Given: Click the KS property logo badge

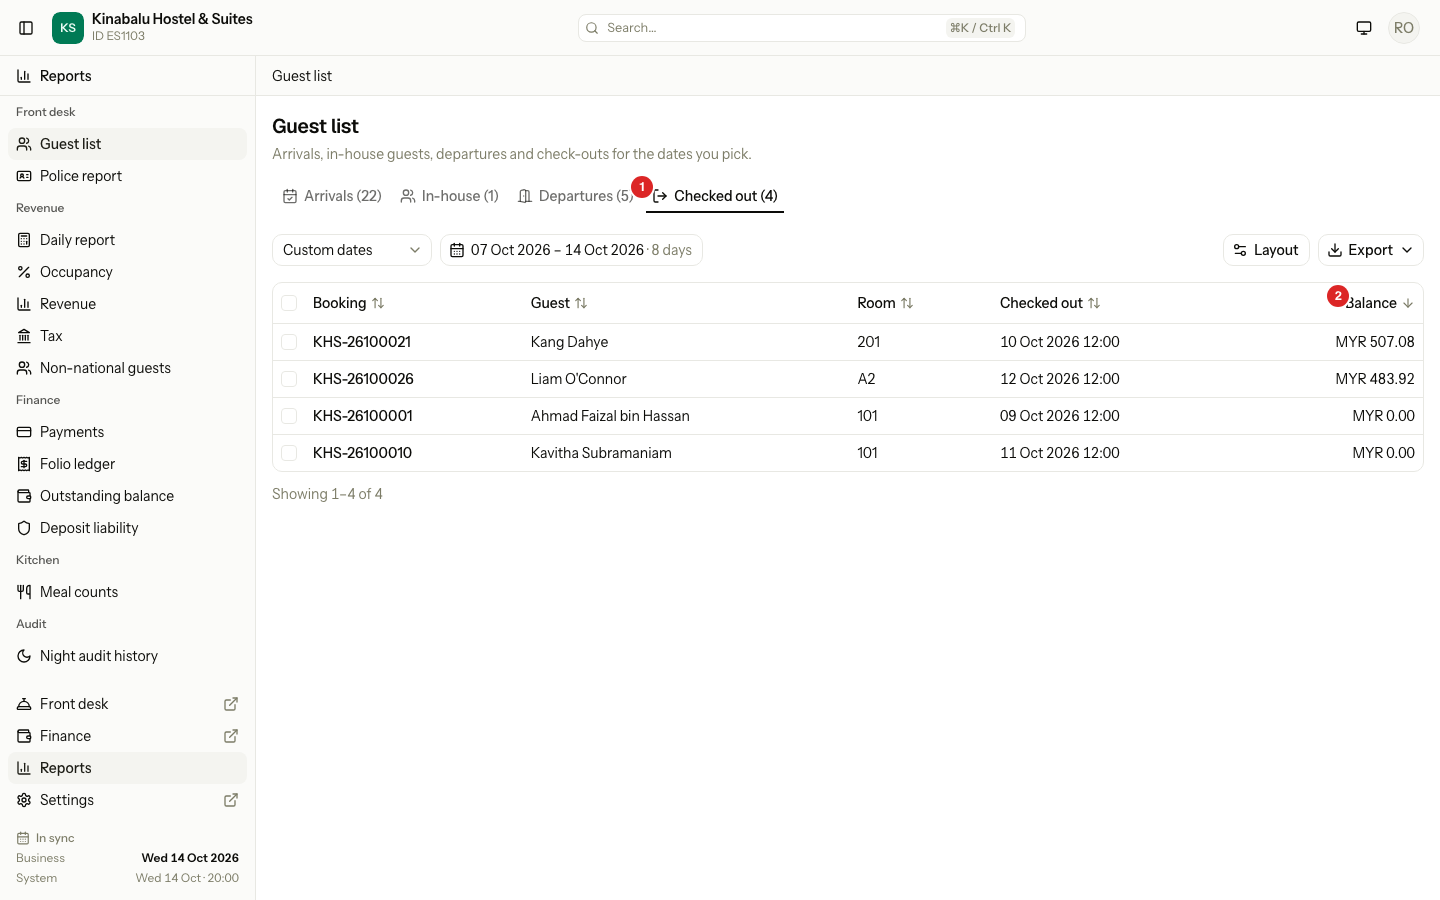Looking at the screenshot, I should pos(68,28).
